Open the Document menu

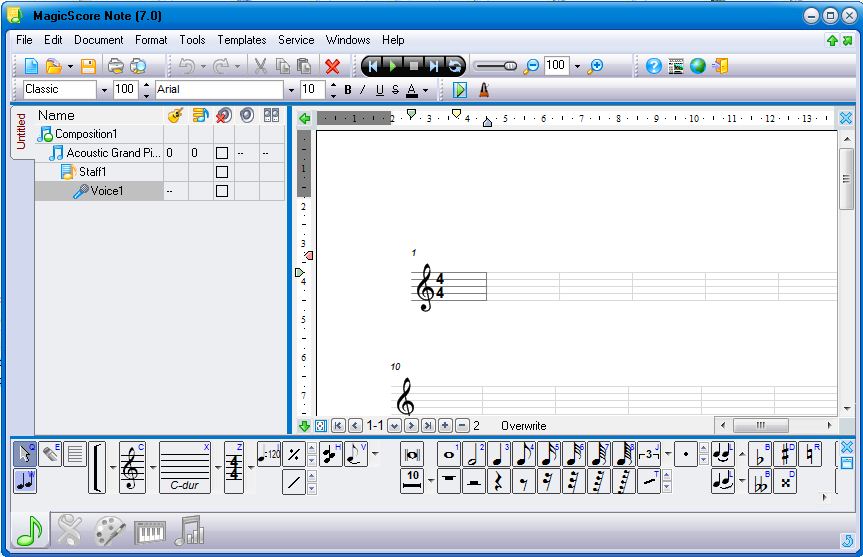(99, 40)
